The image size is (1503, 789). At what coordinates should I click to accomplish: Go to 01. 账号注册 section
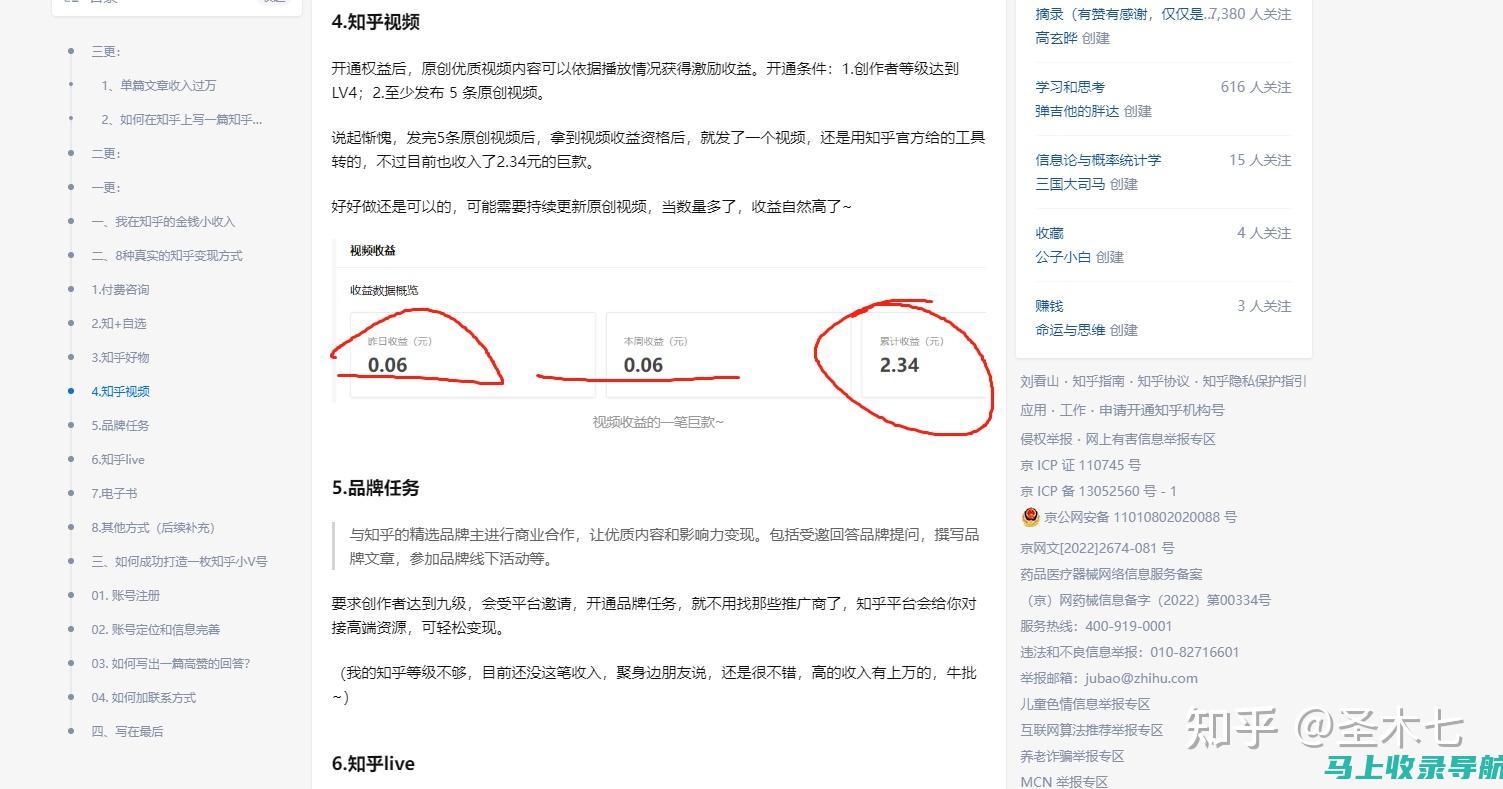[126, 595]
